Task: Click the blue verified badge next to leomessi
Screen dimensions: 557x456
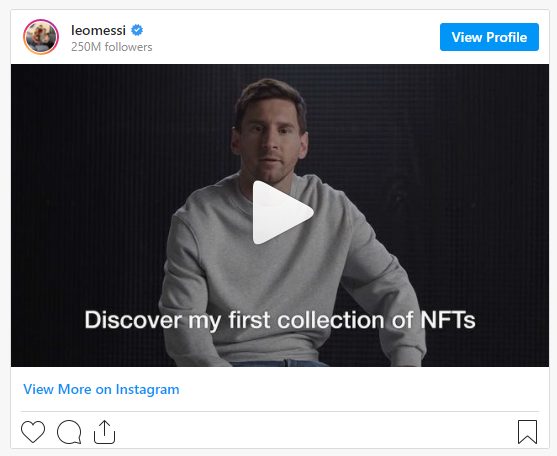Action: (137, 30)
